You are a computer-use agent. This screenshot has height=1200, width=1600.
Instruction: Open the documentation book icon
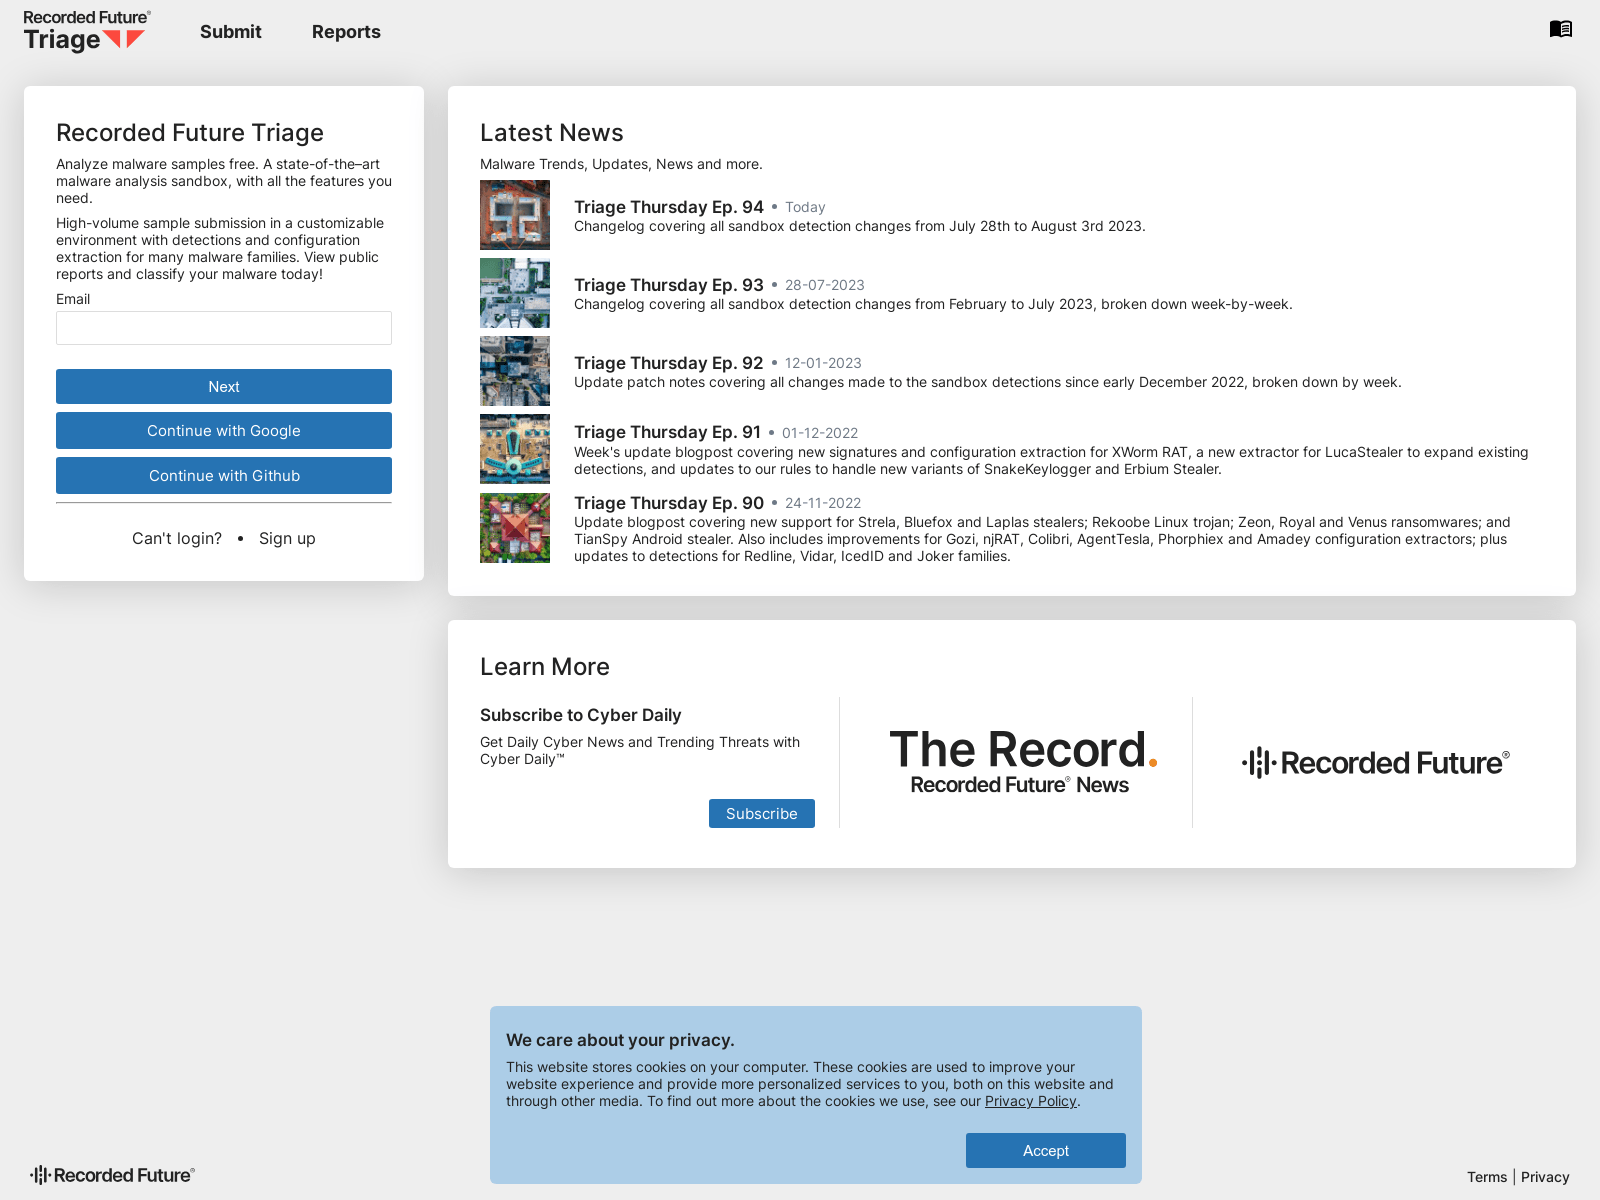tap(1560, 29)
